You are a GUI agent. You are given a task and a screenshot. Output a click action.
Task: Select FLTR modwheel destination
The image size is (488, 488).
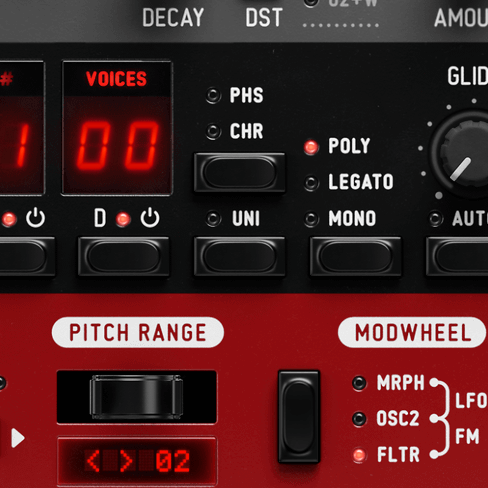[x=359, y=455]
